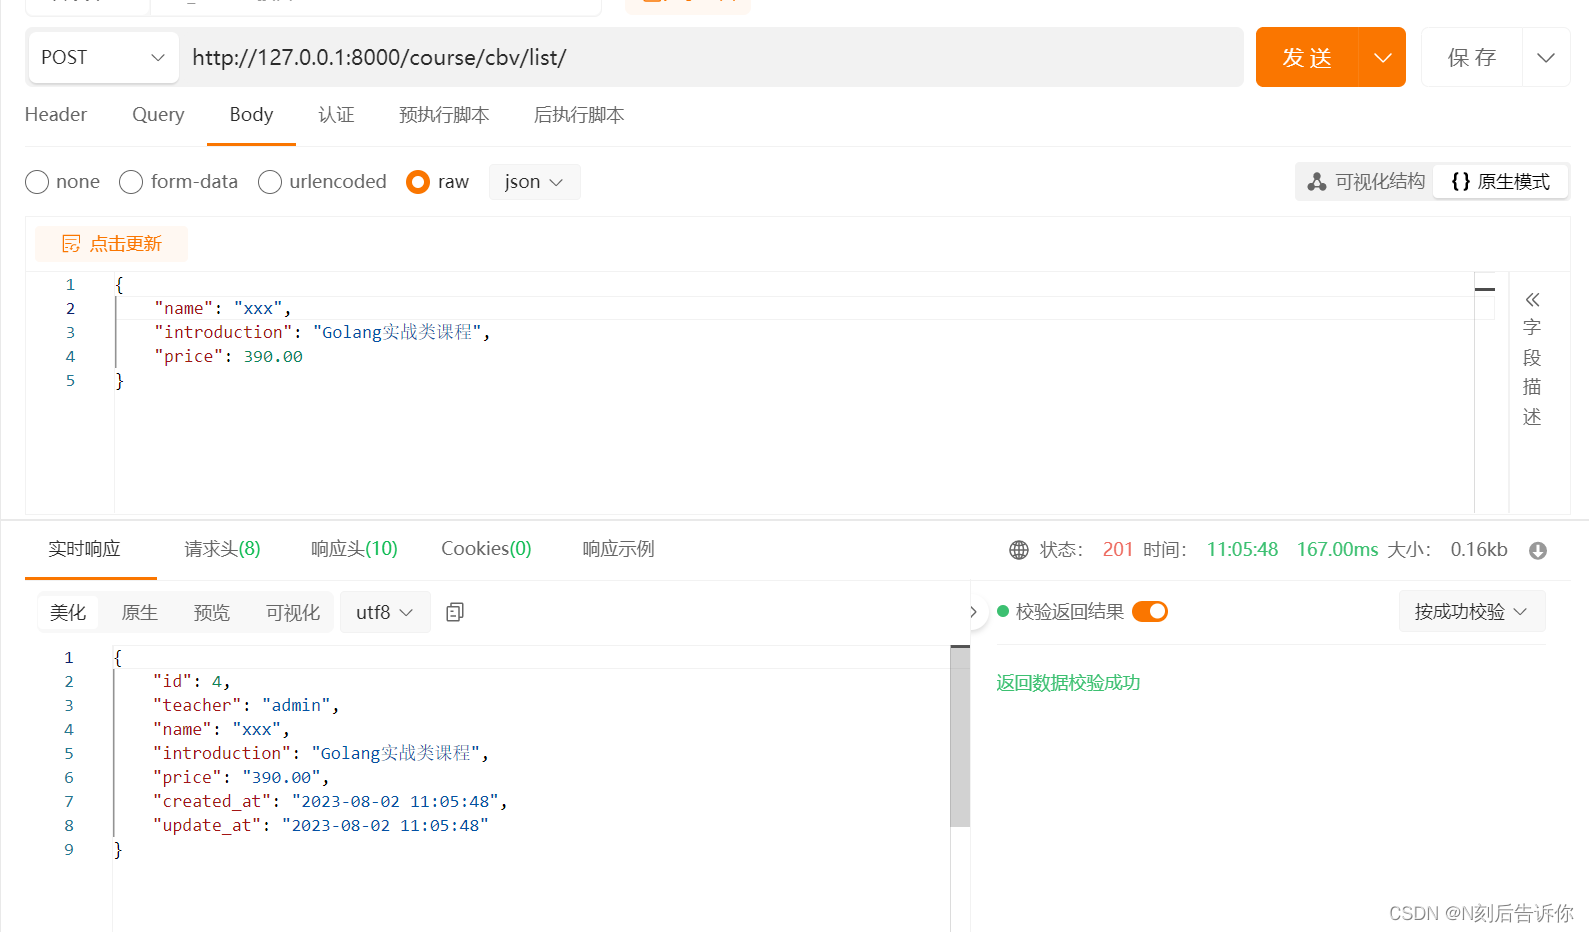Click the response "update_at" line
Viewport: 1589px width, 932px height.
coord(320,826)
